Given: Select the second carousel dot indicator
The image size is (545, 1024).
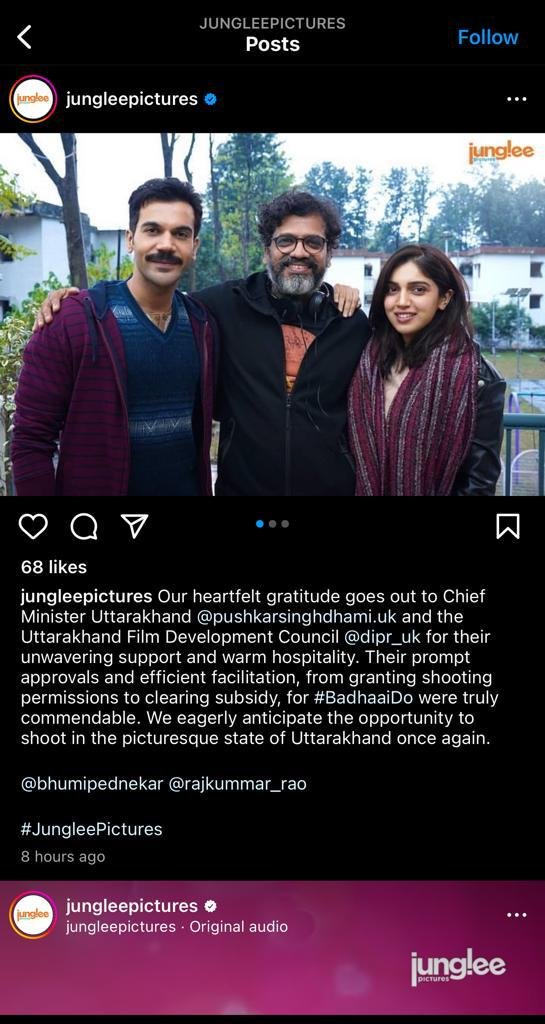Looking at the screenshot, I should click(273, 524).
